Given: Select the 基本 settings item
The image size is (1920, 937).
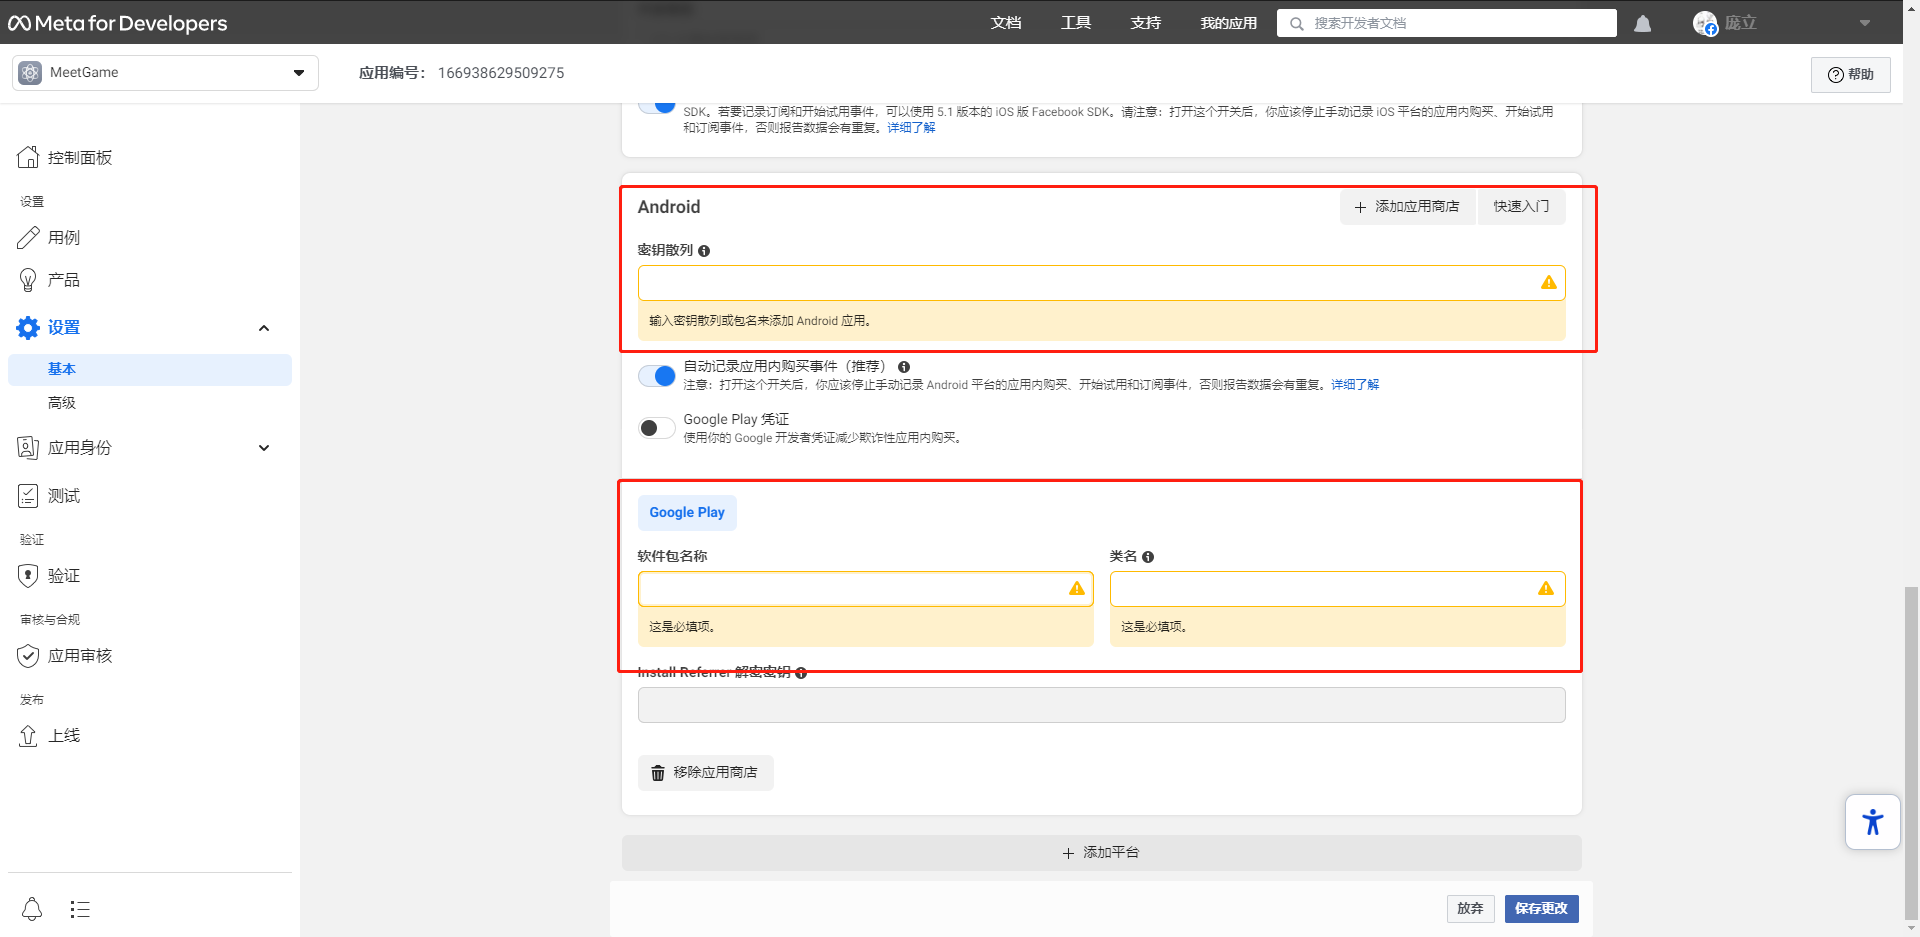Looking at the screenshot, I should 150,369.
